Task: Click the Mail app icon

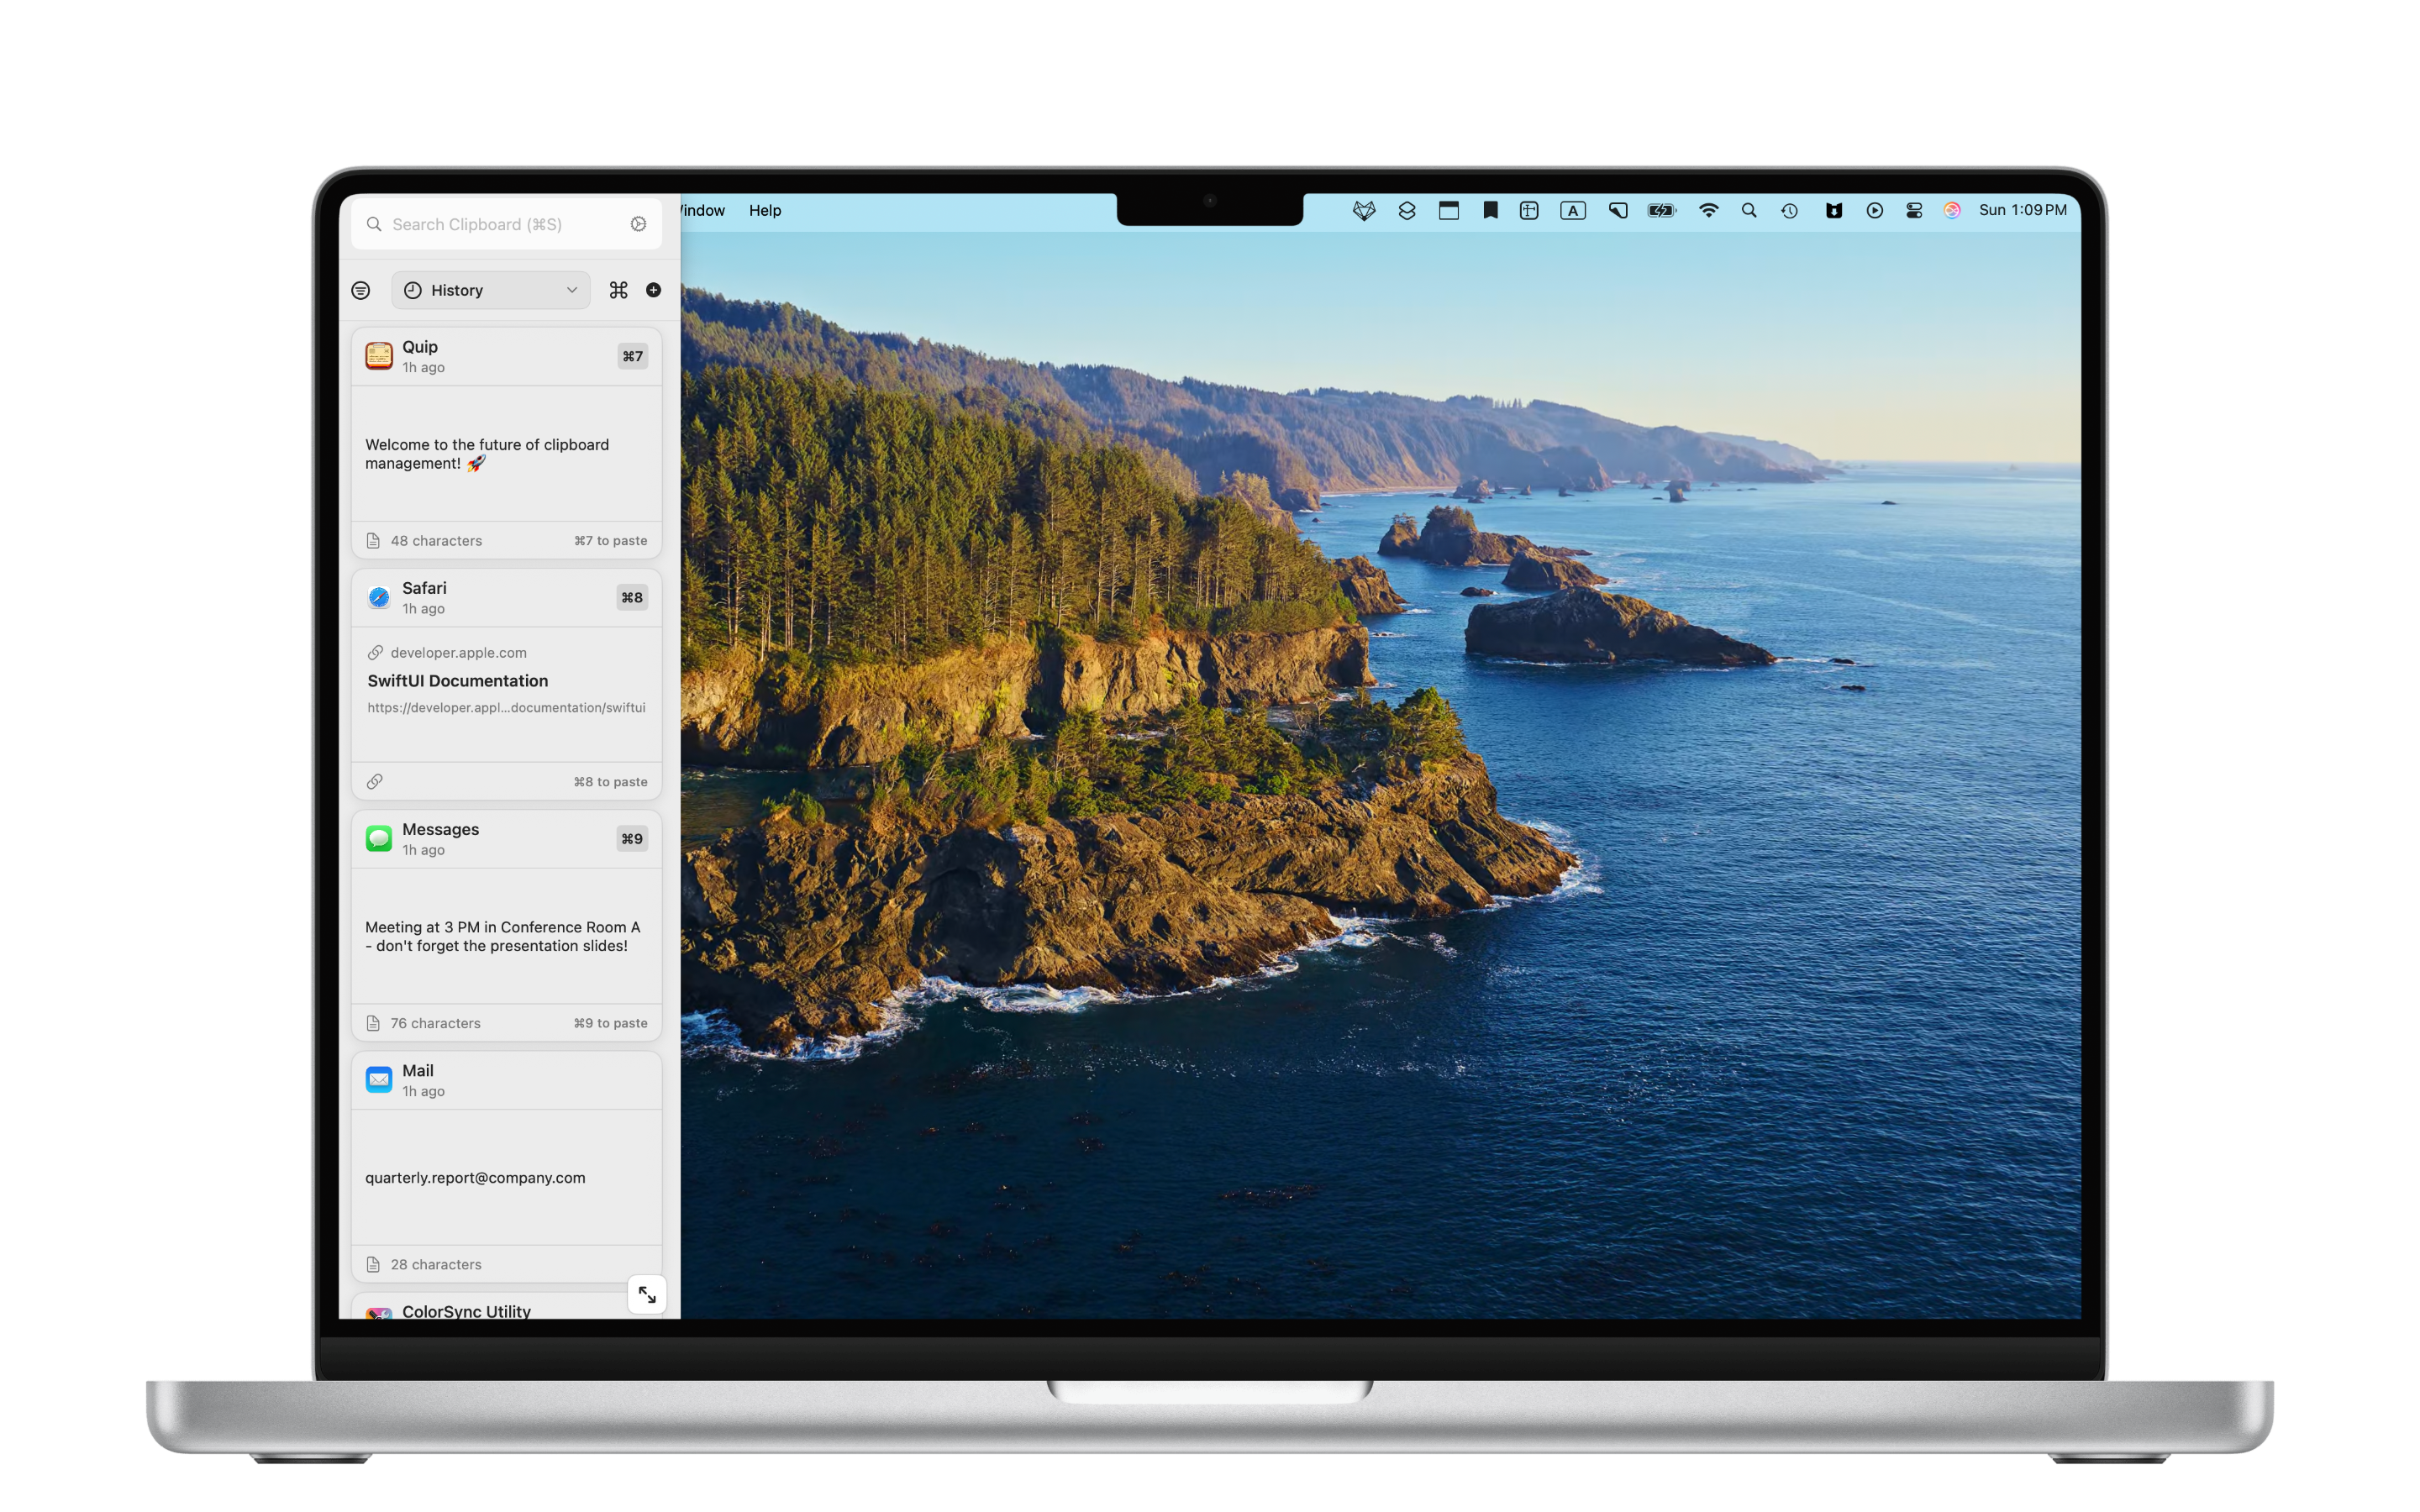Action: (x=379, y=1080)
